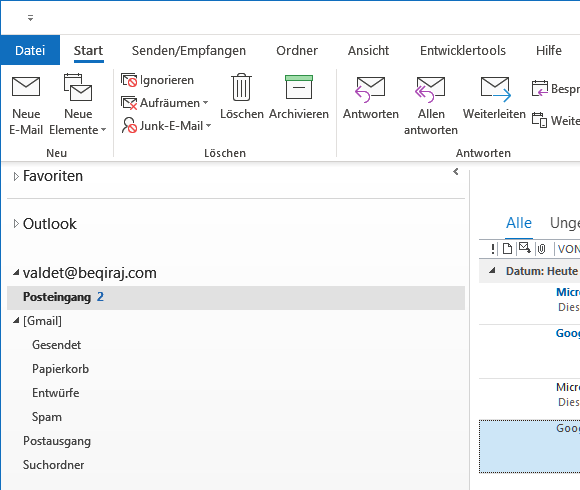Viewport: 580px width, 490px height.
Task: Open the Neue Elemente dropdown arrow
Action: 104,130
